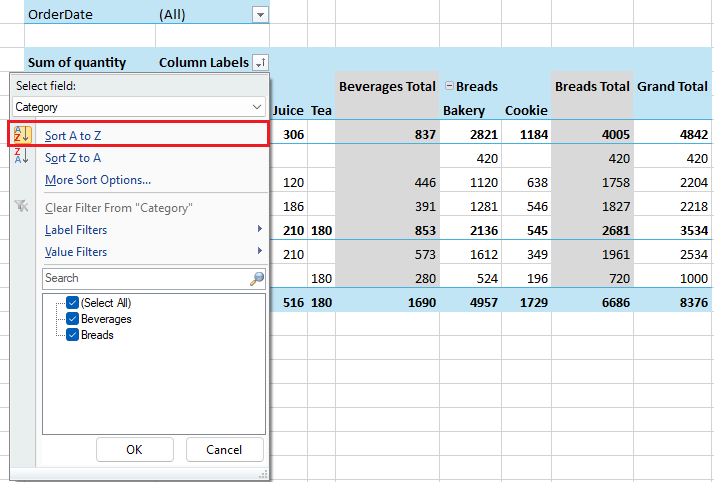Toggle the (Select All) checkbox
Viewport: 714px width, 482px height.
pos(72,303)
